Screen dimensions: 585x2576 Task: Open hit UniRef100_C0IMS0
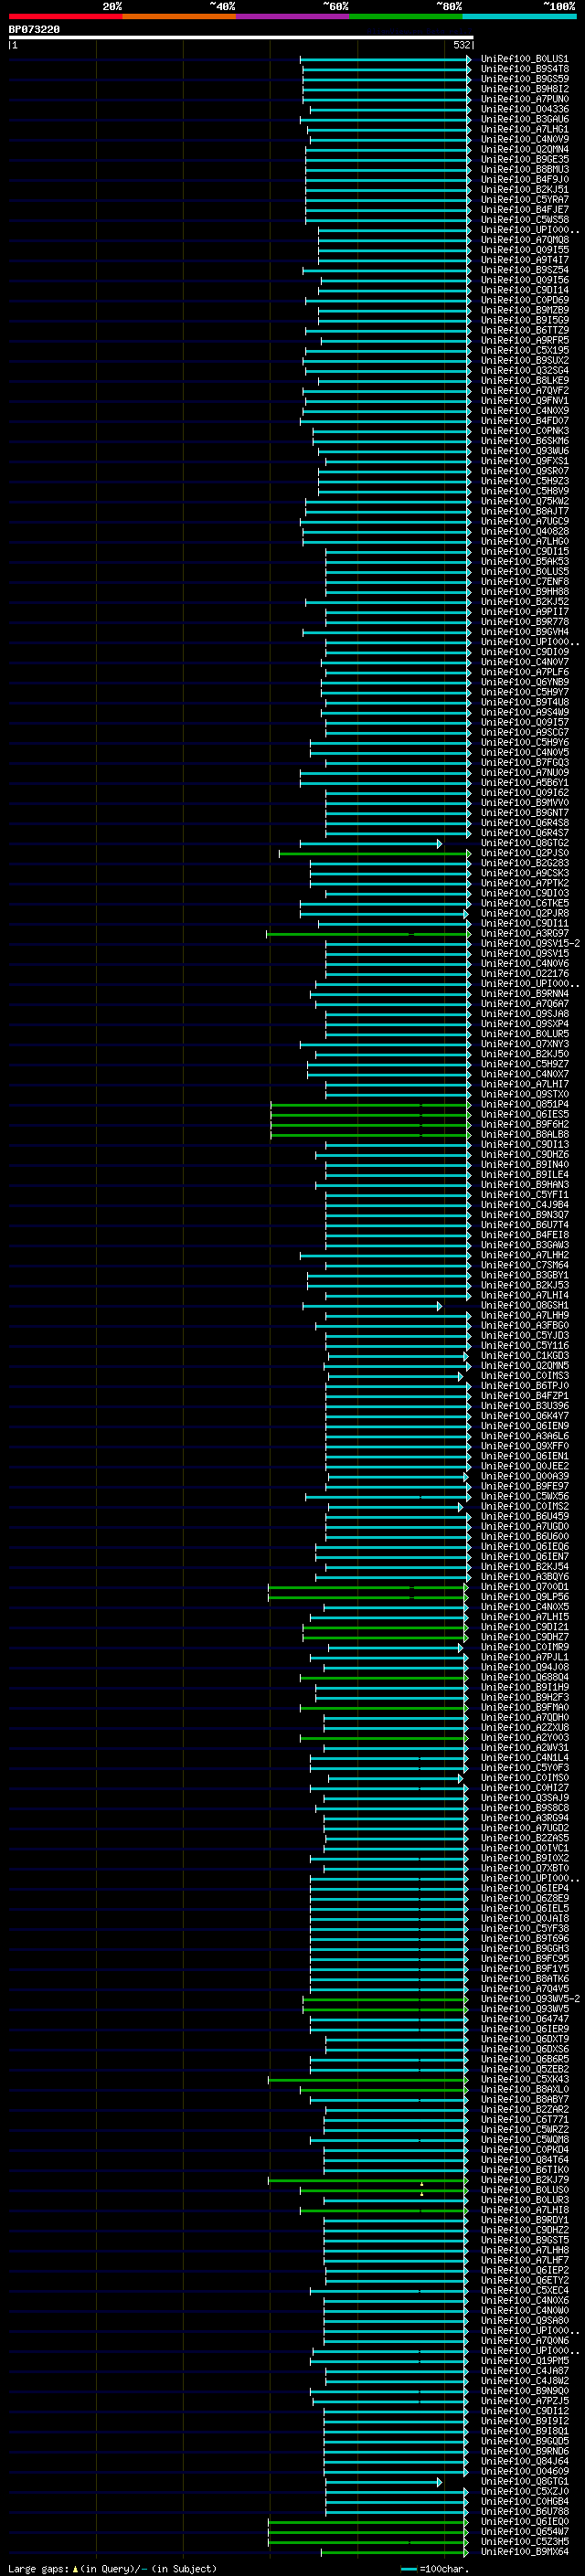tap(524, 1778)
